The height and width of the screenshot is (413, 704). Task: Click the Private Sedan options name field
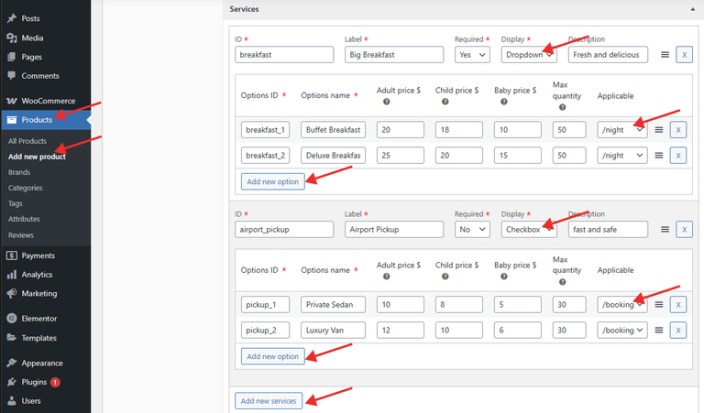[x=333, y=304]
